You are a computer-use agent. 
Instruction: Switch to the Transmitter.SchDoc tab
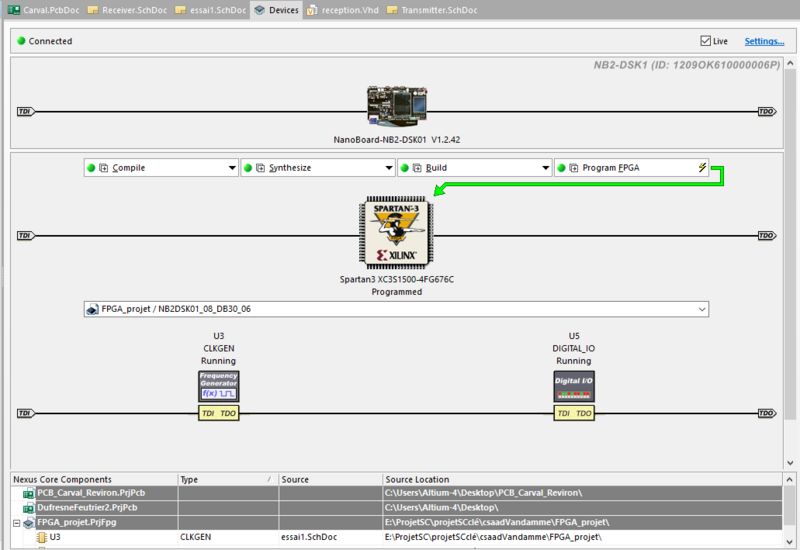435,10
